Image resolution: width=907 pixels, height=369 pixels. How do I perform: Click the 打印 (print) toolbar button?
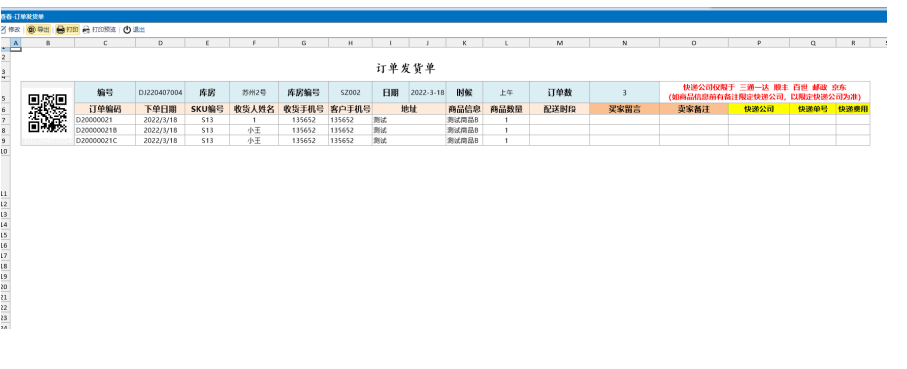(x=67, y=29)
